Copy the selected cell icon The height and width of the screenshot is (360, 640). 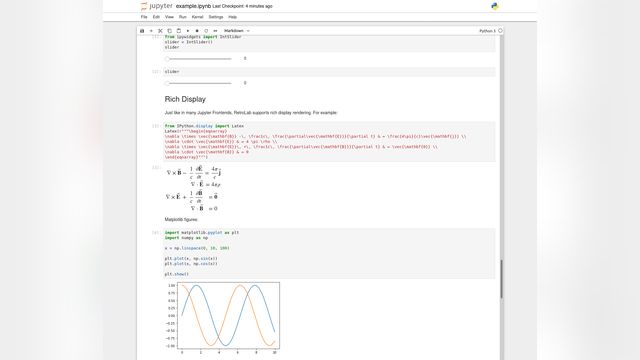(x=169, y=31)
